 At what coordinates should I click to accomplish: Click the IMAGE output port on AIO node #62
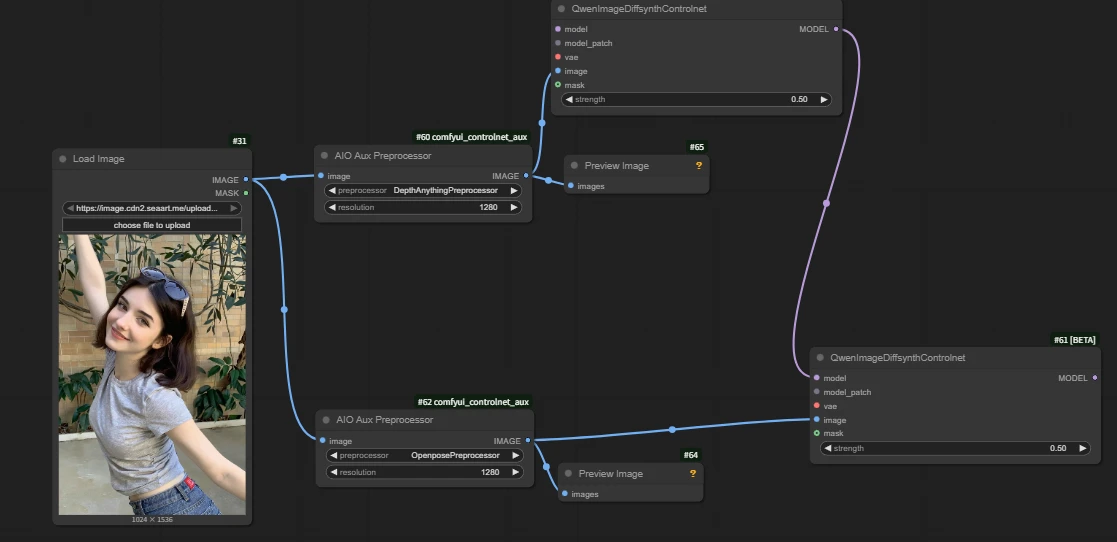[528, 441]
